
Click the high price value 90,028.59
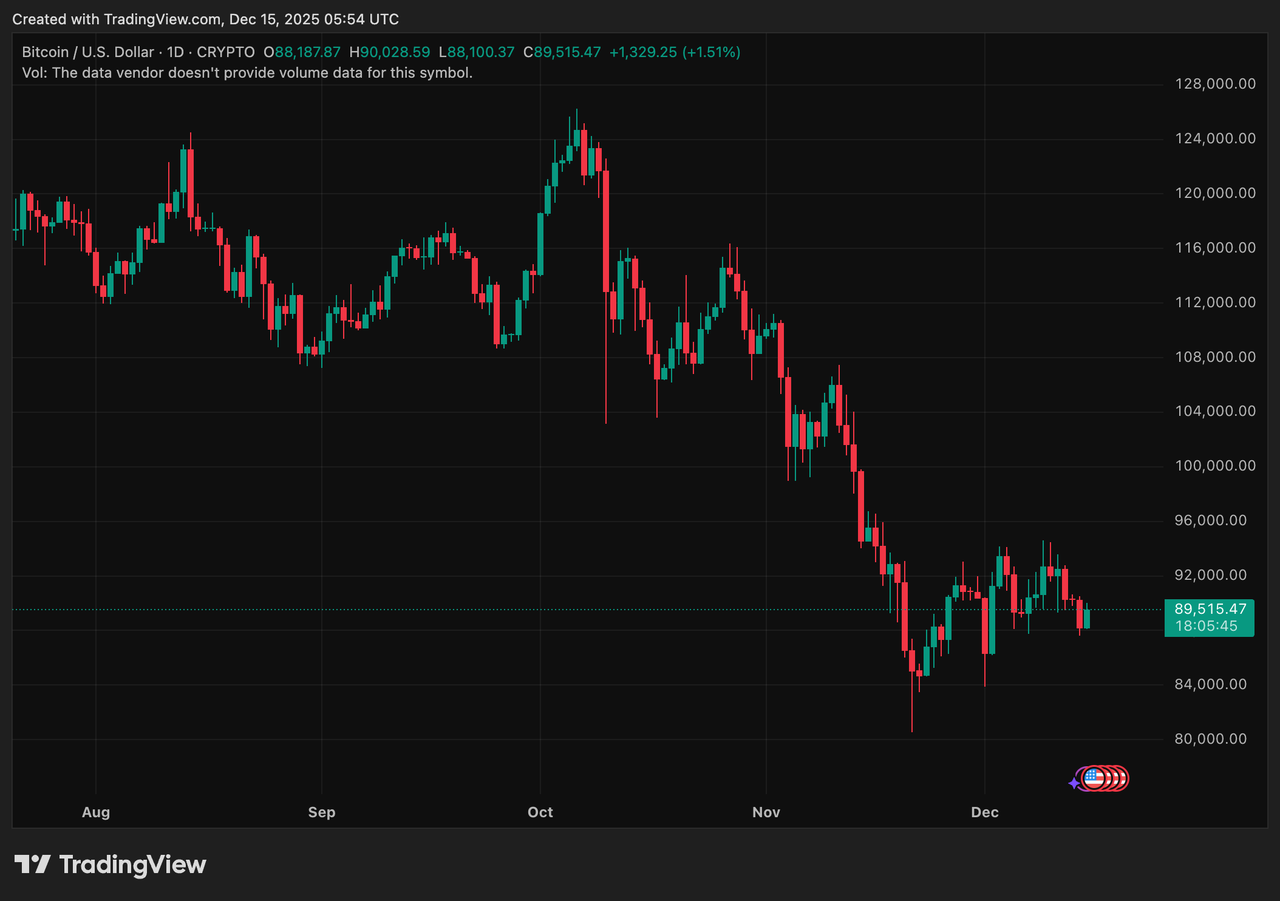point(397,52)
